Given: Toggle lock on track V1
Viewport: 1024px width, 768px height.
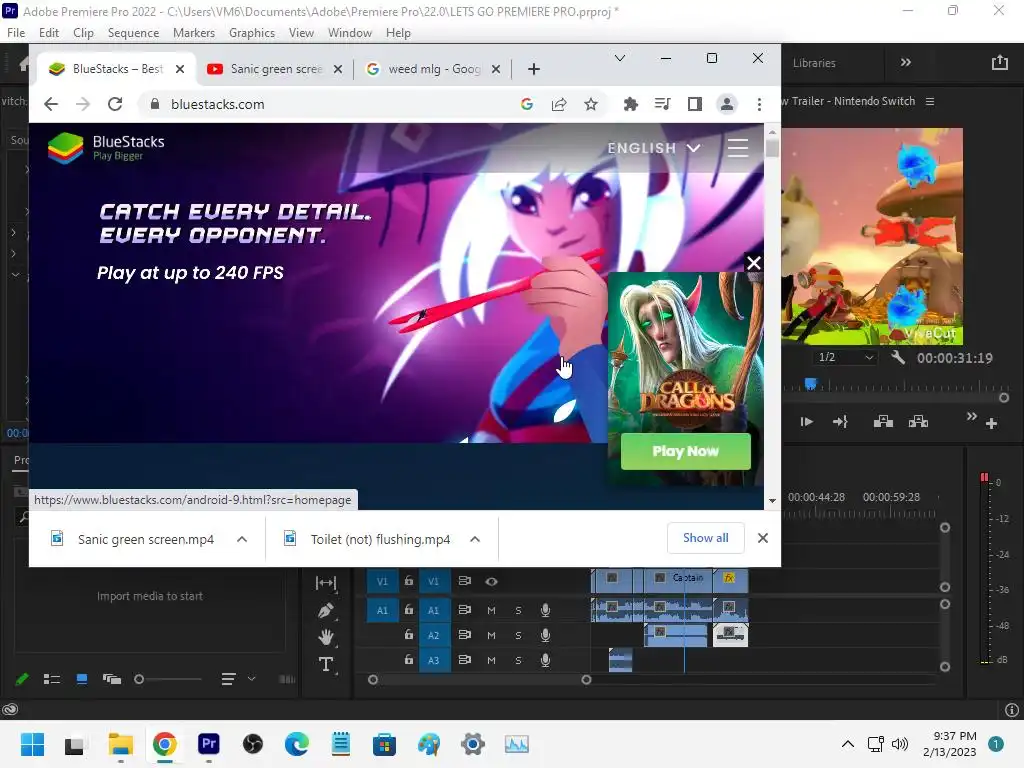Looking at the screenshot, I should tap(409, 580).
